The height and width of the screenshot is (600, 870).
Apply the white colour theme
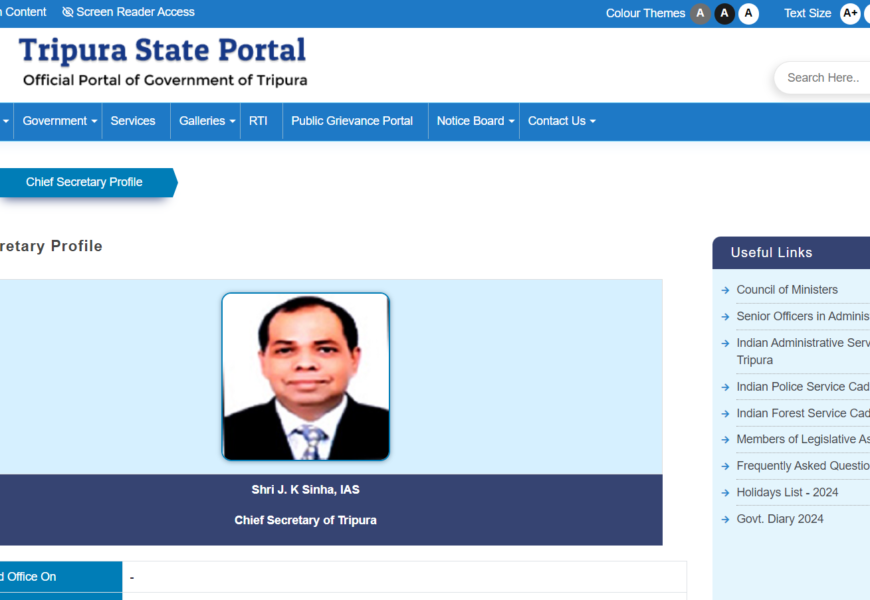749,13
